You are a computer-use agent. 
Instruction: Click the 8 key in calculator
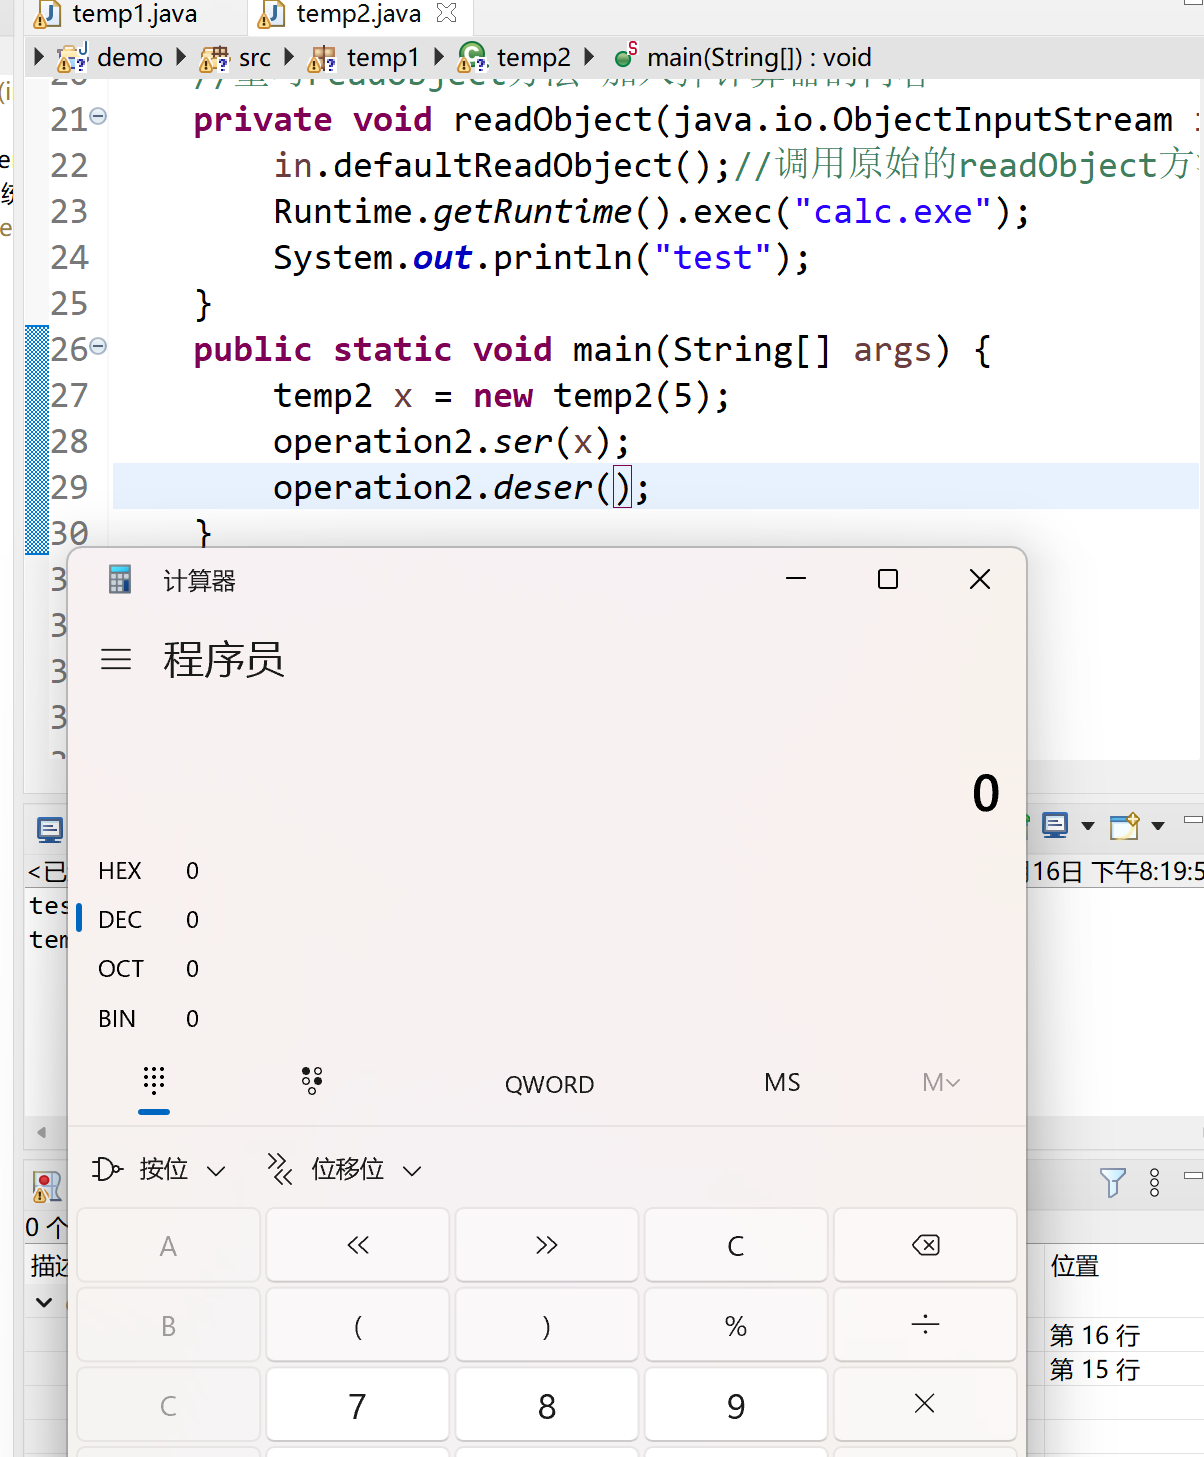coord(547,1405)
